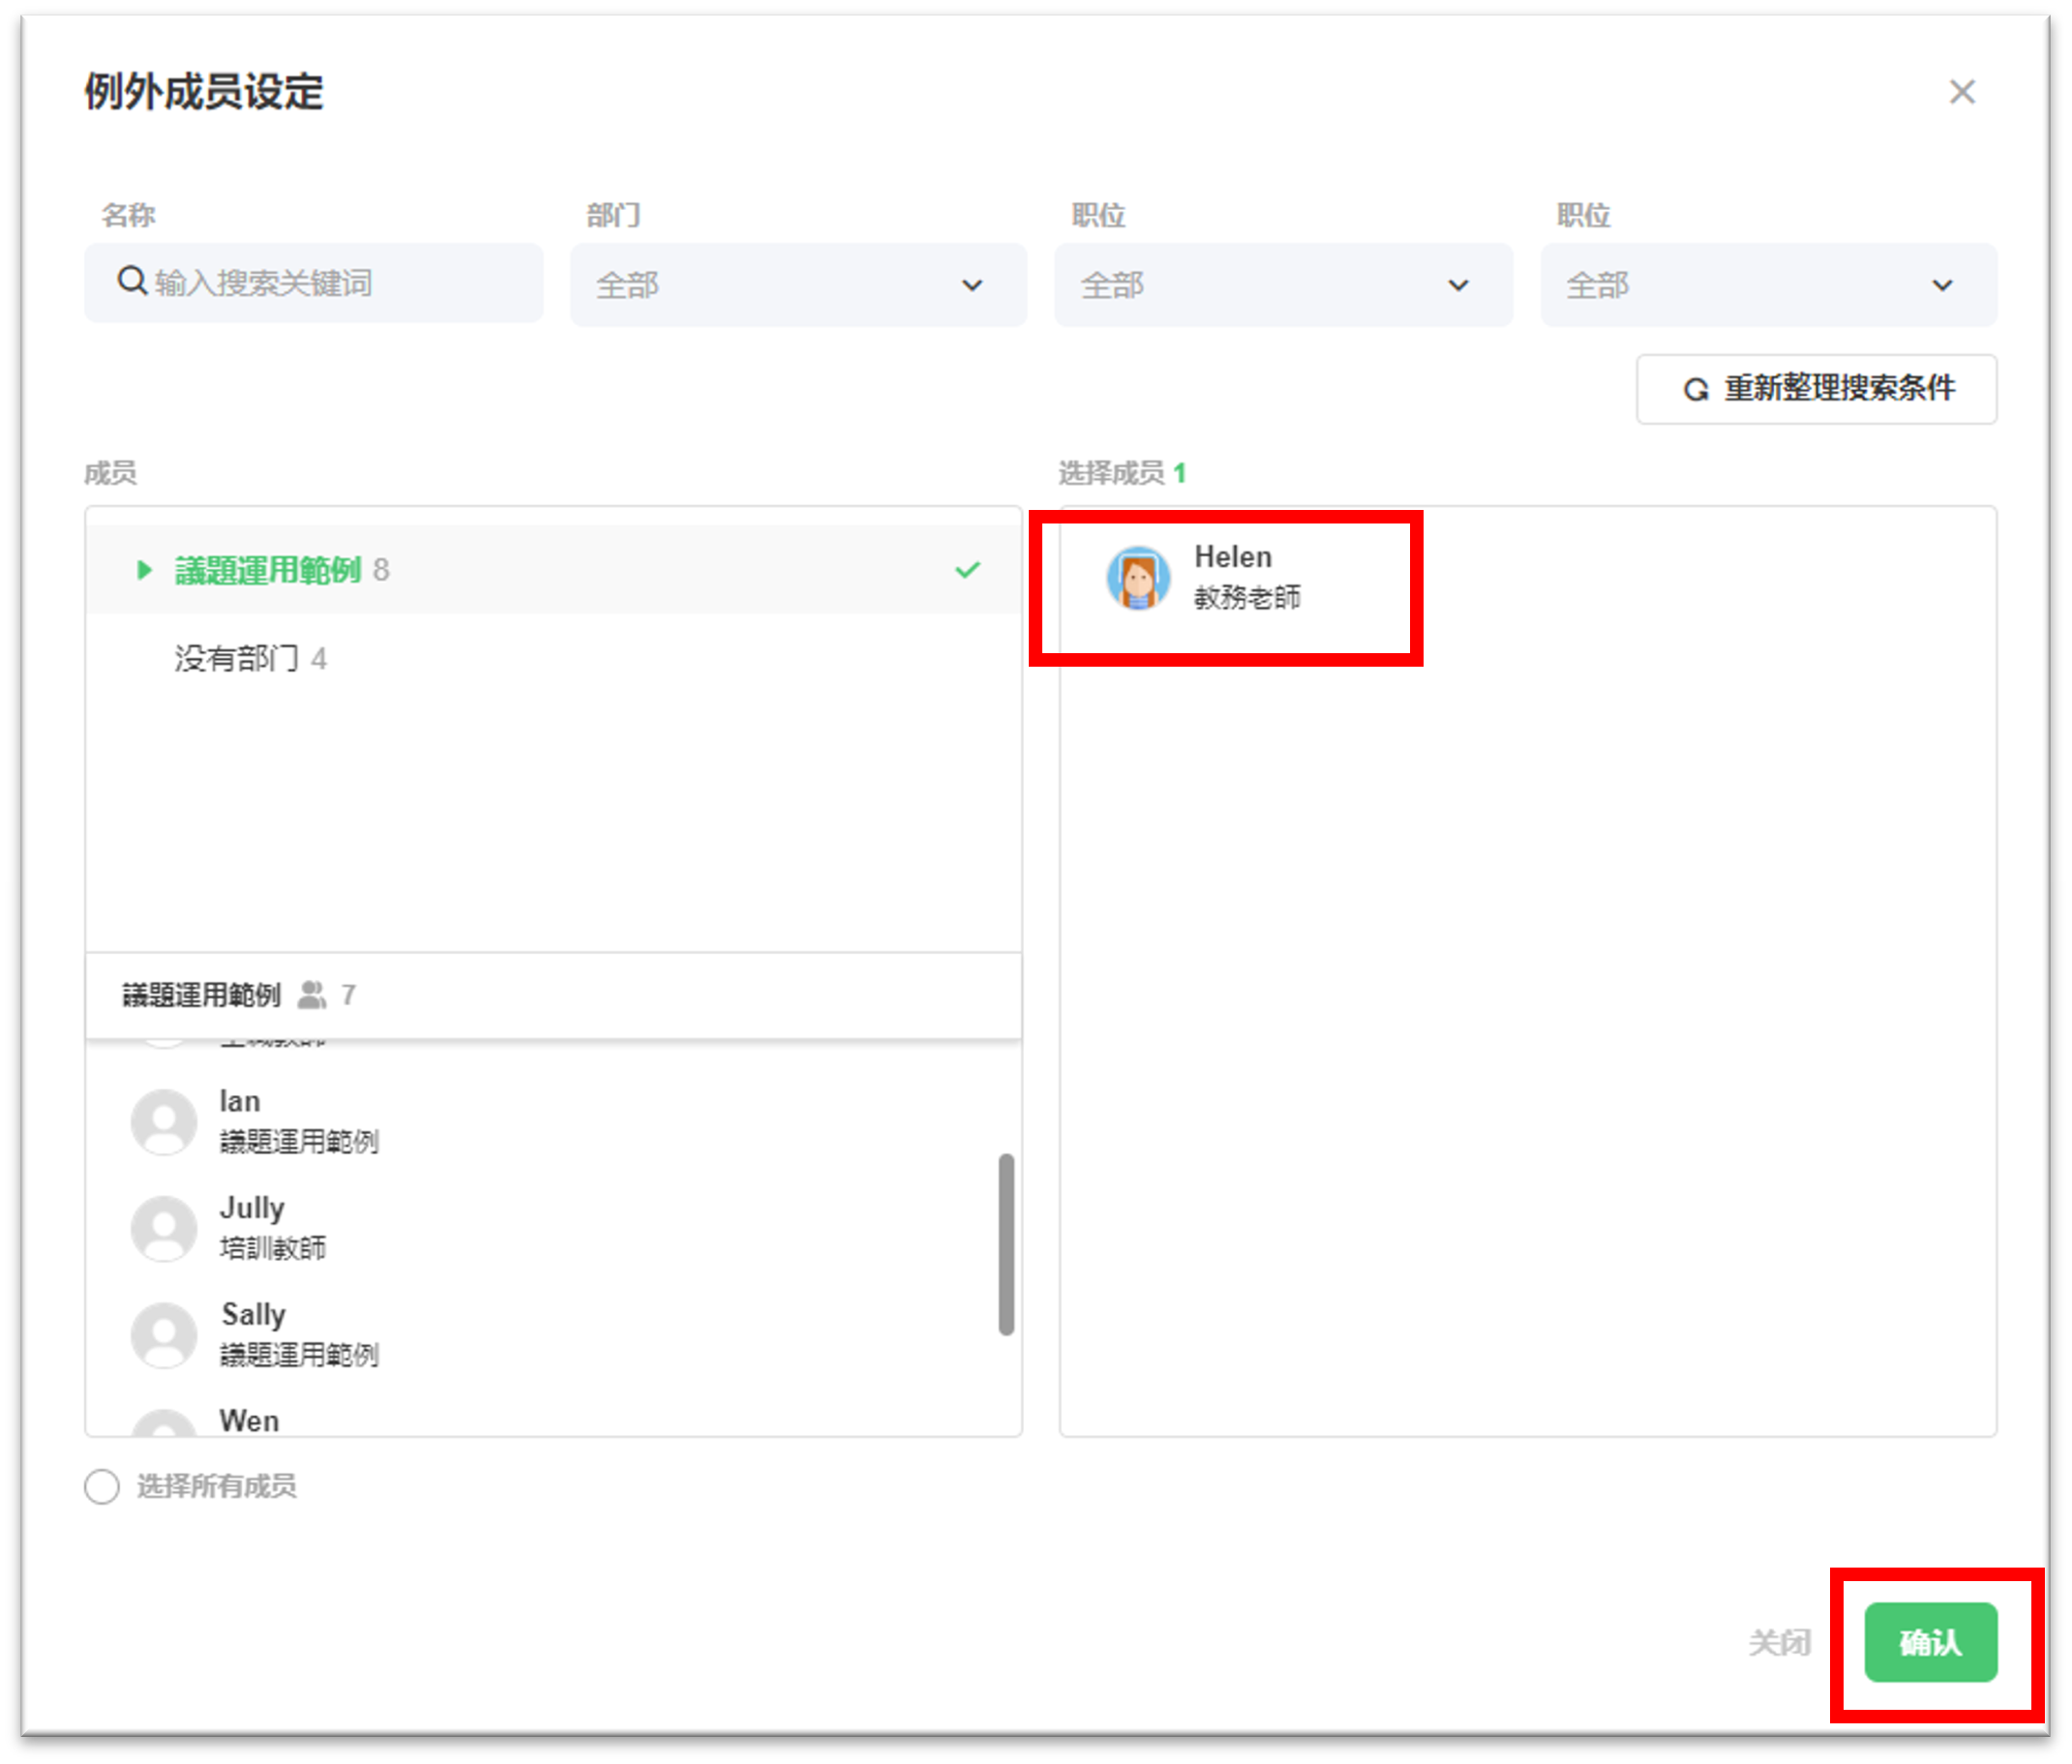Enable 选择所有成员 radio option
The width and height of the screenshot is (2072, 1764).
pyautogui.click(x=102, y=1486)
